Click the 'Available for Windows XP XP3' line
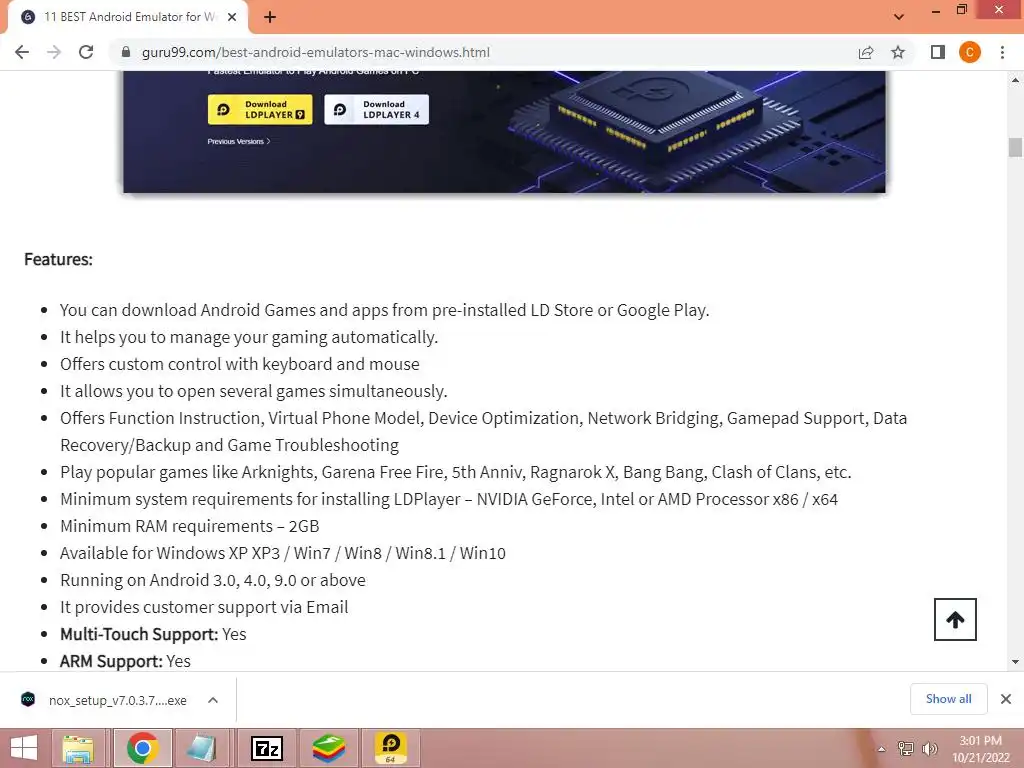This screenshot has width=1024, height=768. pyautogui.click(x=283, y=553)
